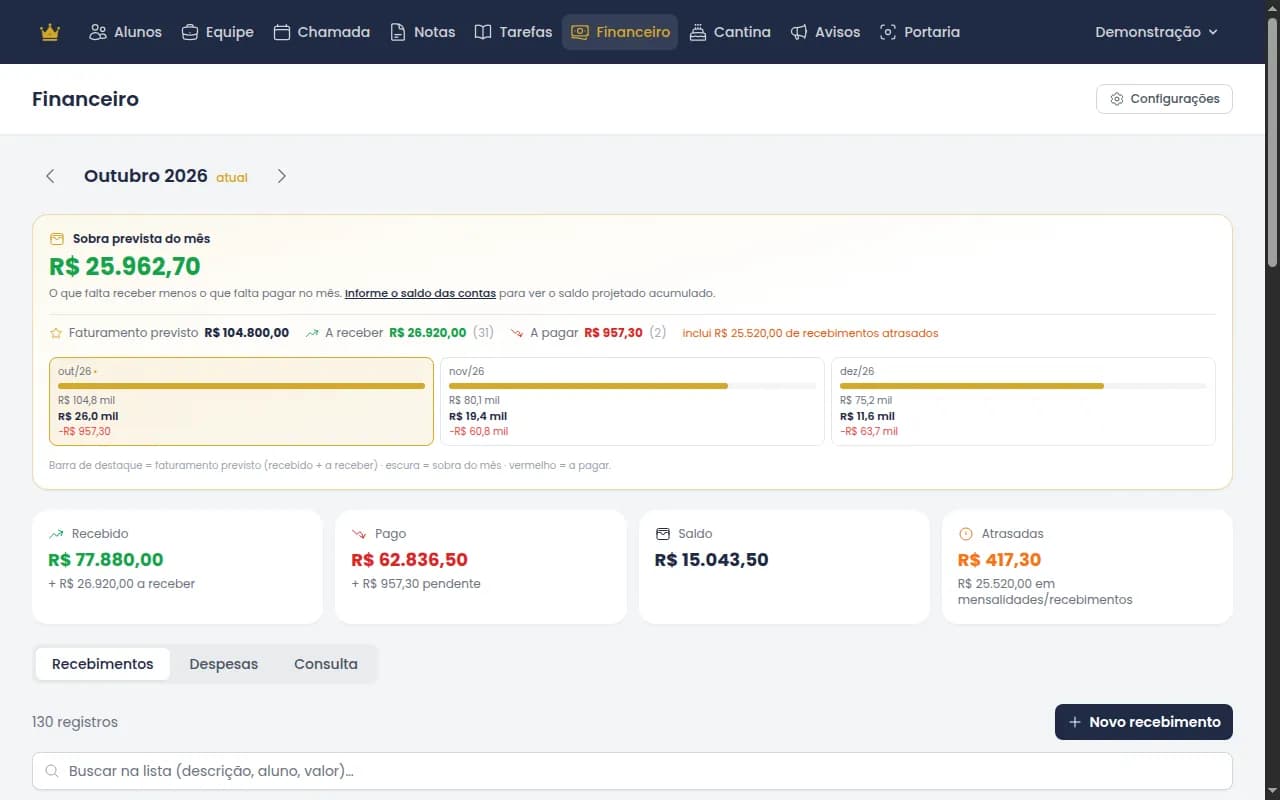
Task: Click the search magnifier icon
Action: pos(51,771)
